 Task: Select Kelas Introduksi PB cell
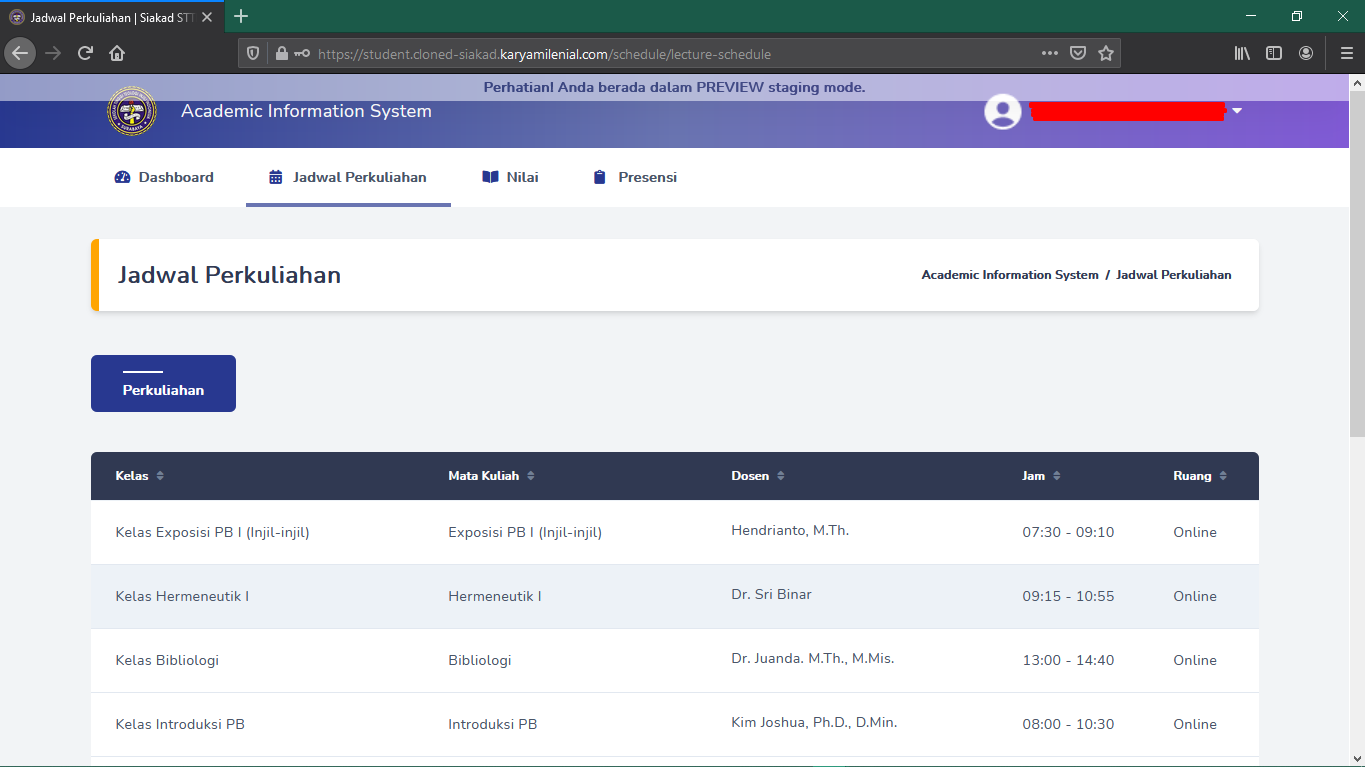180,725
